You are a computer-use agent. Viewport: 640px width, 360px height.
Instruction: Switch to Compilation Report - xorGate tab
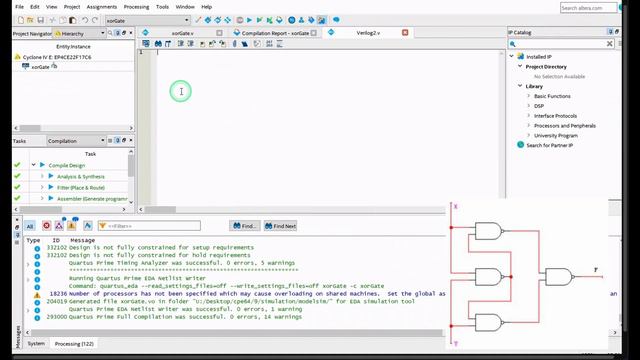tap(275, 33)
